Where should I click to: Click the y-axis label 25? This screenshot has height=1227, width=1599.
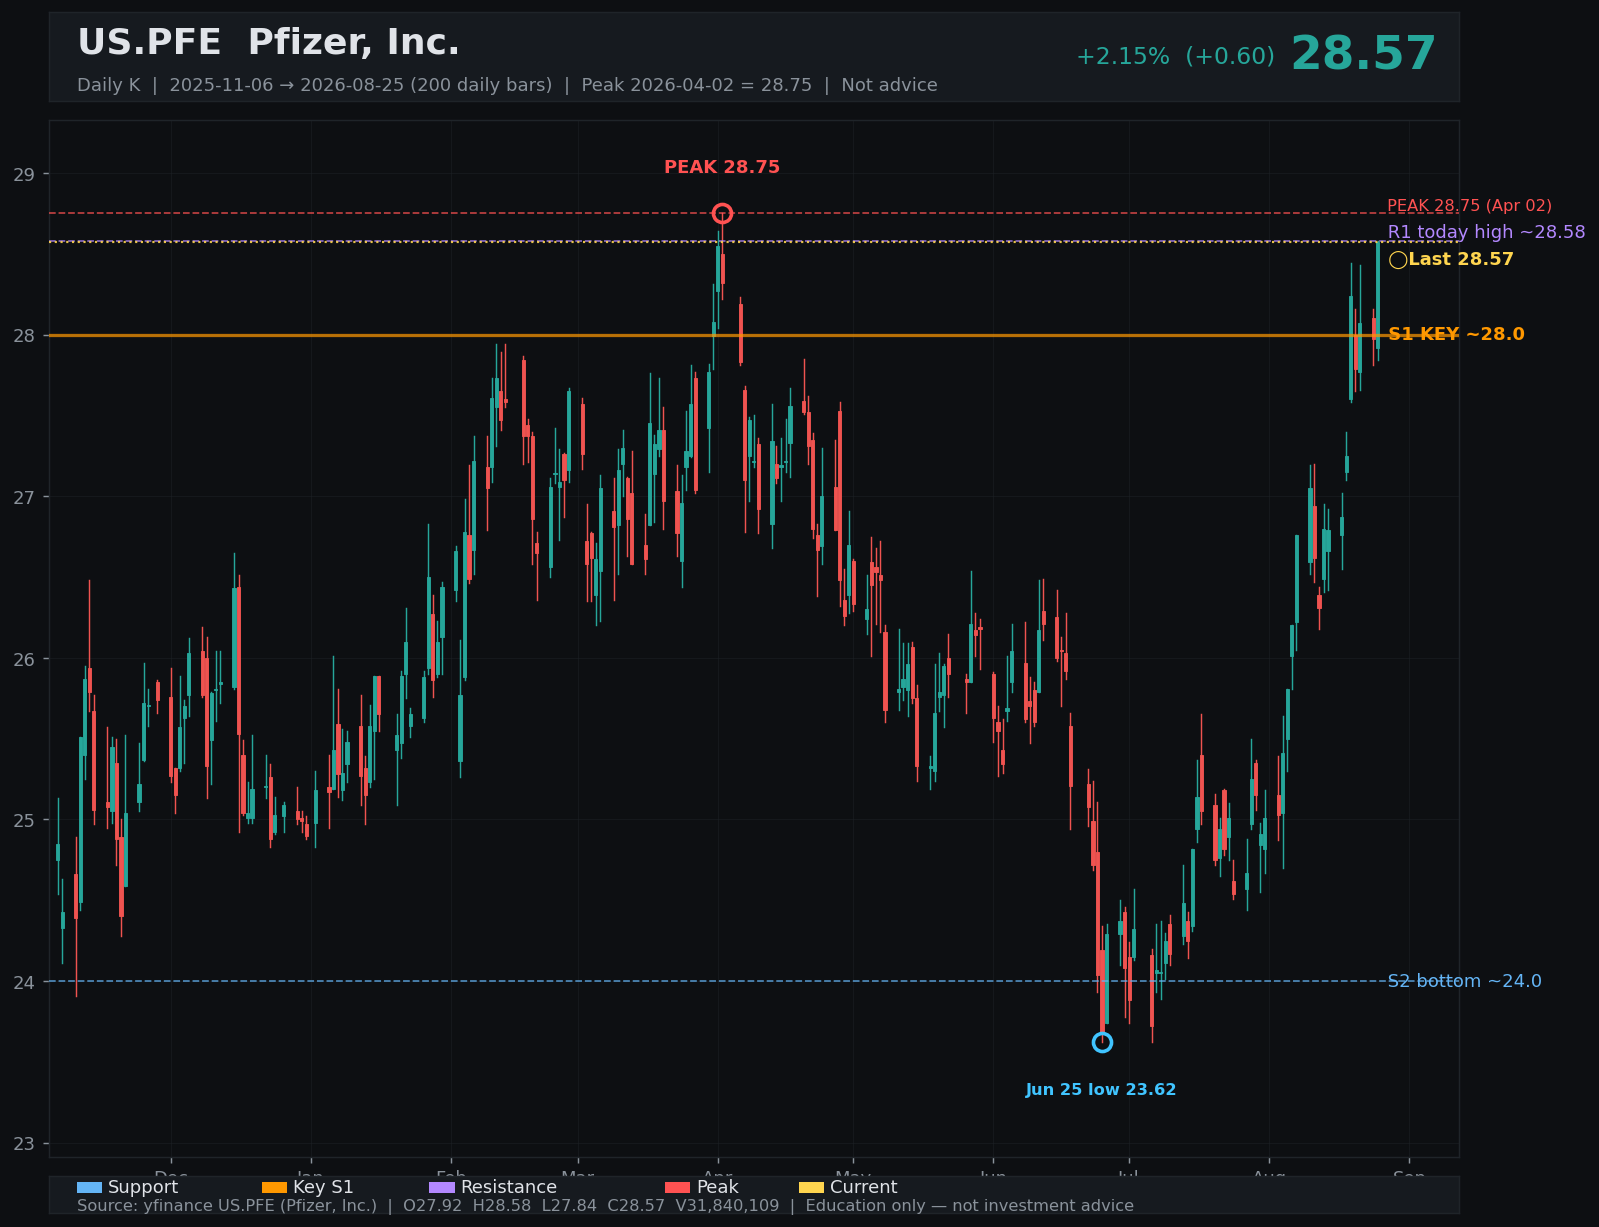[x=24, y=821]
